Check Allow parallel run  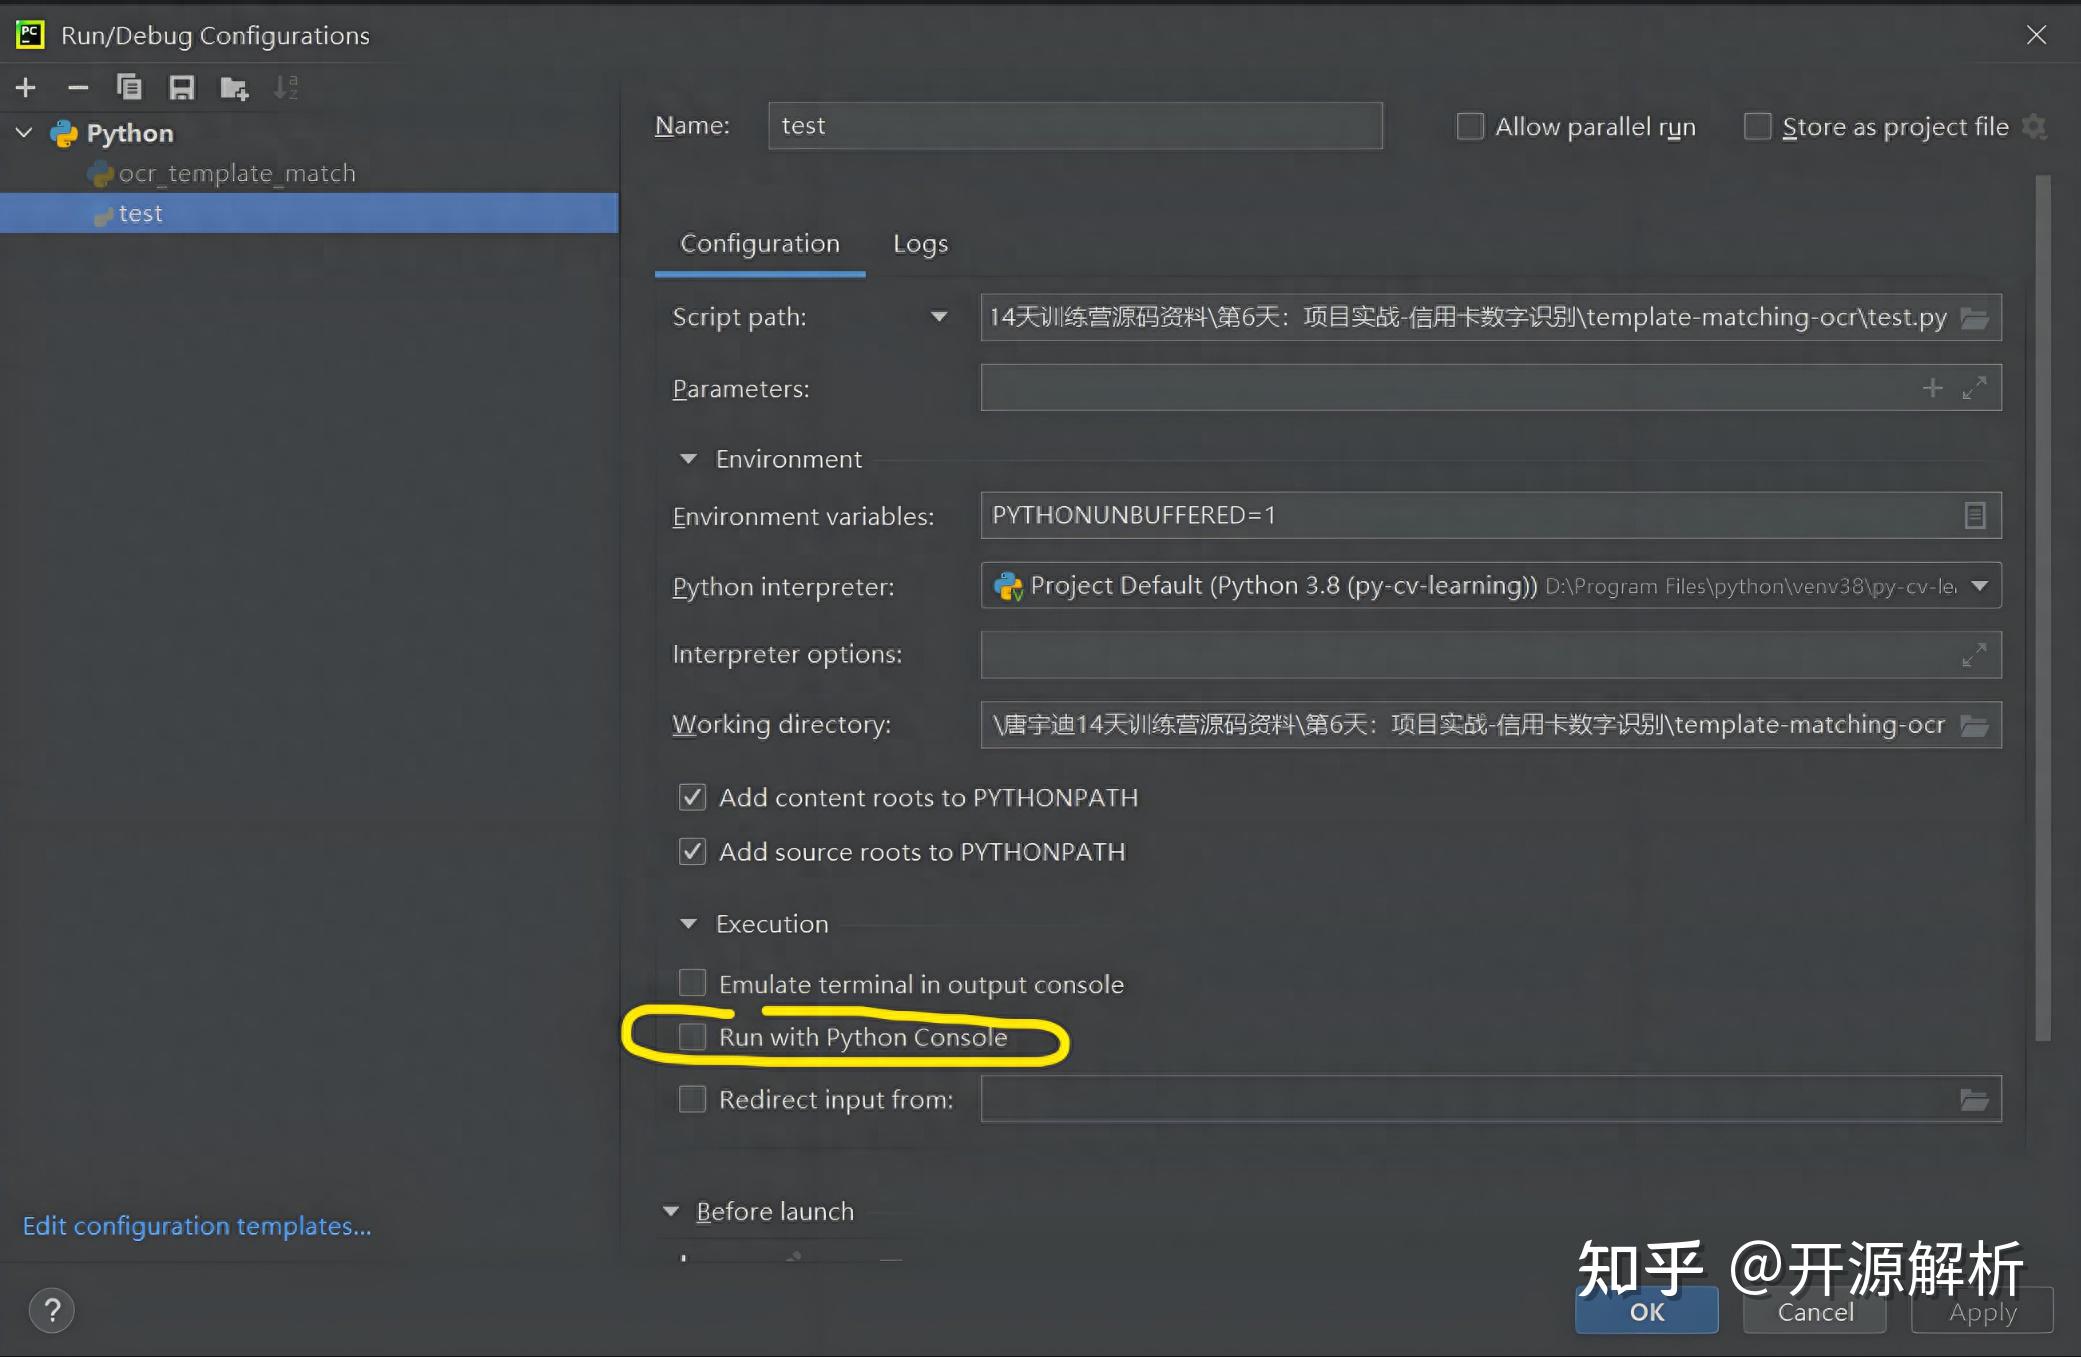1469,126
